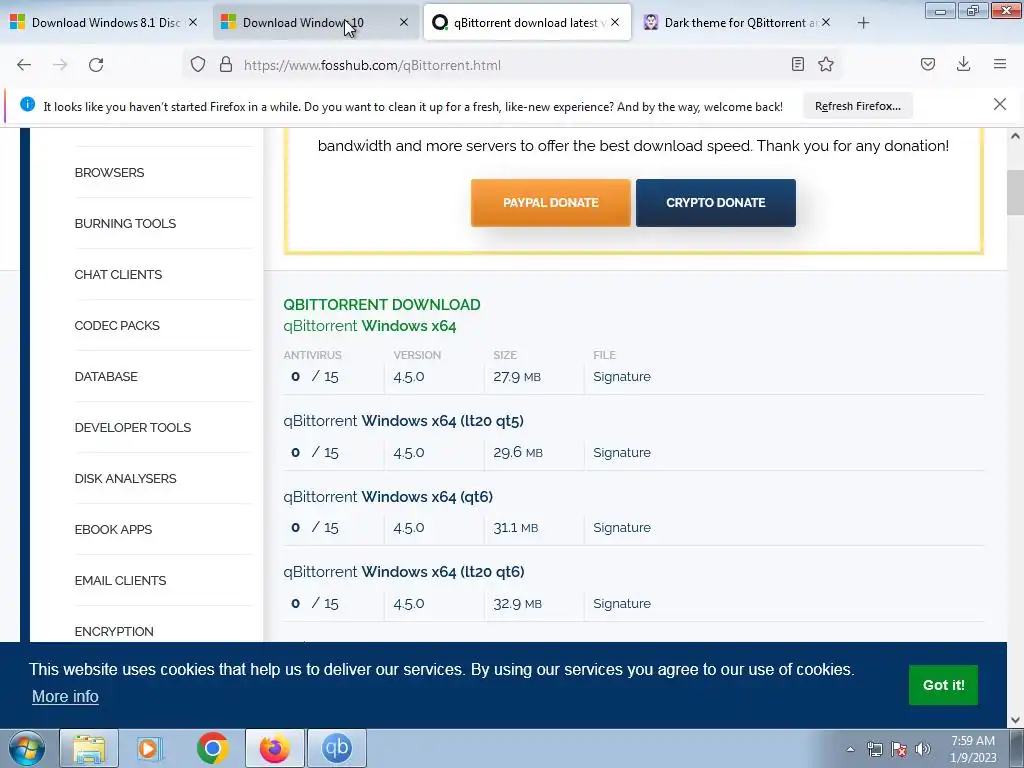Close the Download Windows 10 tab

click(404, 22)
